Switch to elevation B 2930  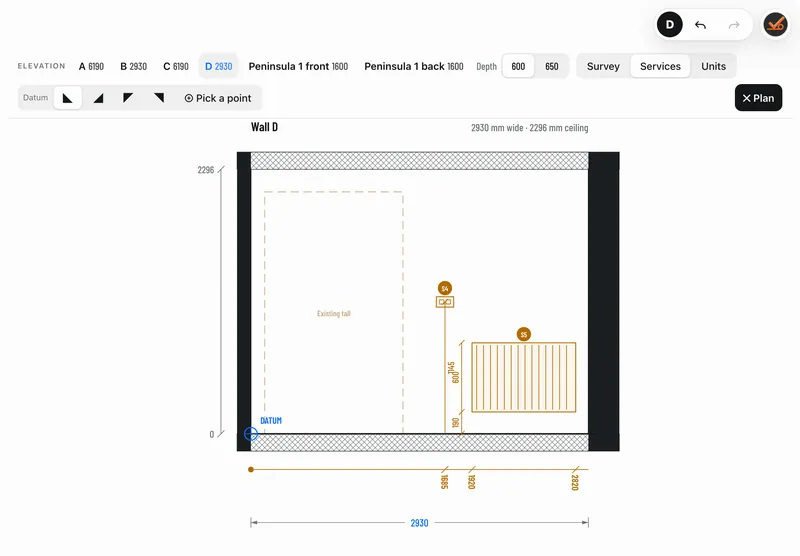(x=134, y=66)
